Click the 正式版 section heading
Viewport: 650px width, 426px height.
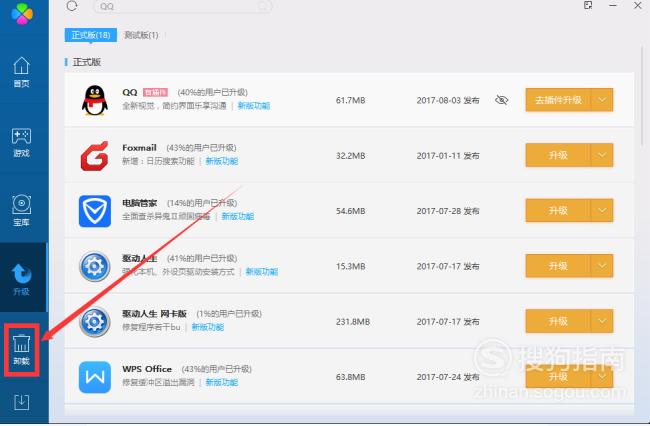tap(87, 62)
